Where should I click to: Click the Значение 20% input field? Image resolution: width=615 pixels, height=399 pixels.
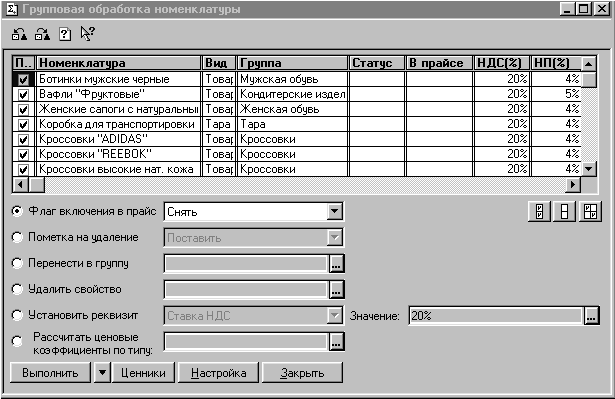(496, 315)
